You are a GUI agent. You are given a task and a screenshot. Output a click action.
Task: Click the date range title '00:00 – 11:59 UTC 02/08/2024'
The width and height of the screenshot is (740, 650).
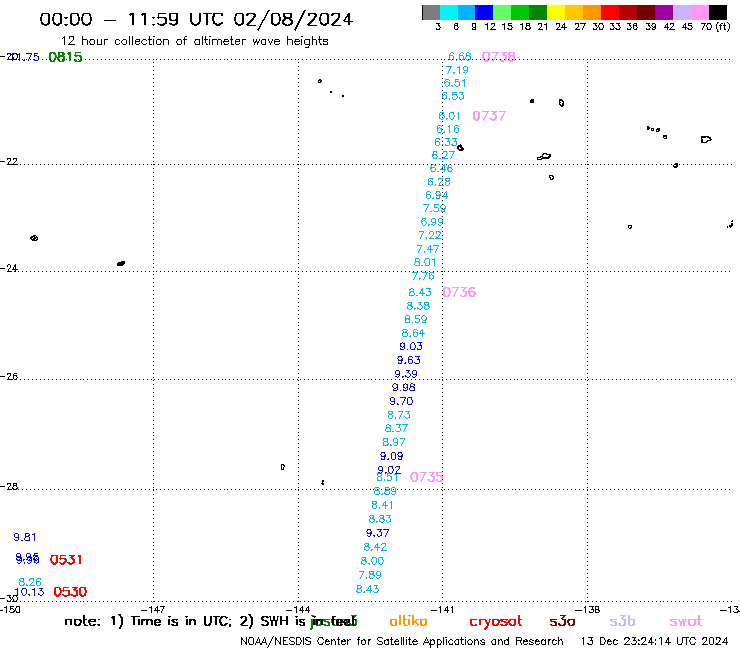(196, 19)
